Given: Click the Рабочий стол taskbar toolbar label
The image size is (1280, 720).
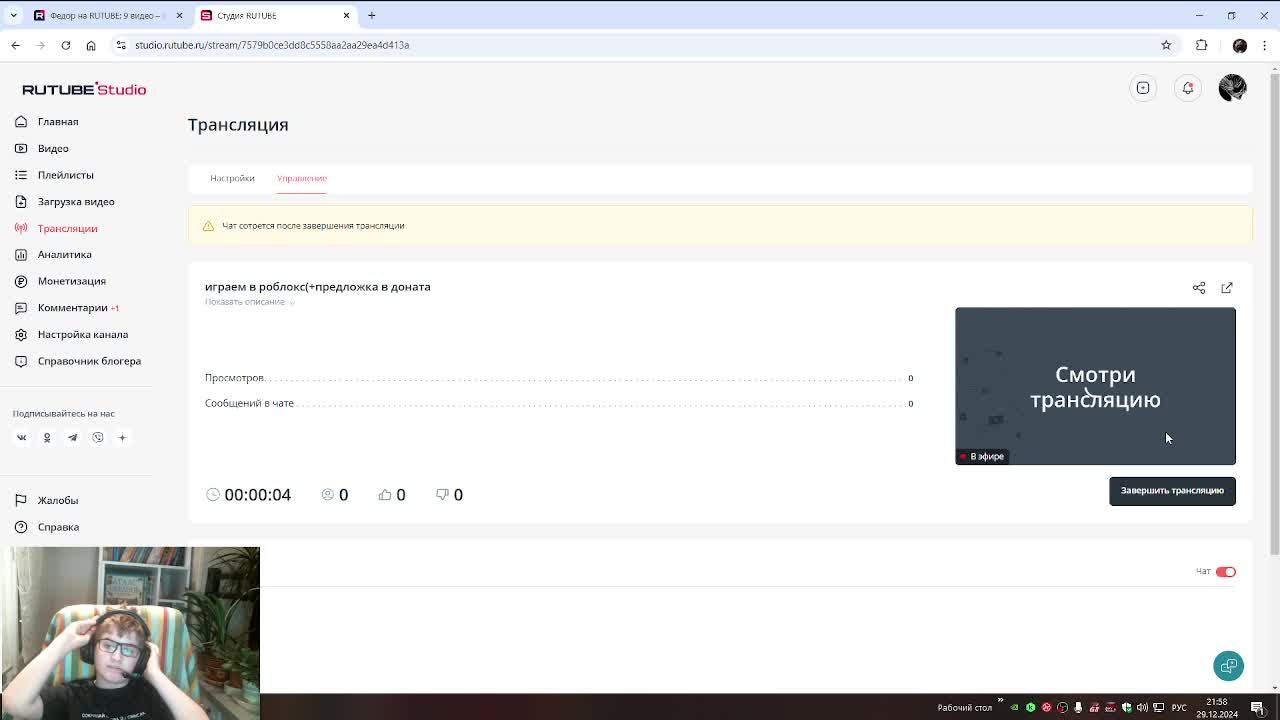Looking at the screenshot, I should click(964, 708).
